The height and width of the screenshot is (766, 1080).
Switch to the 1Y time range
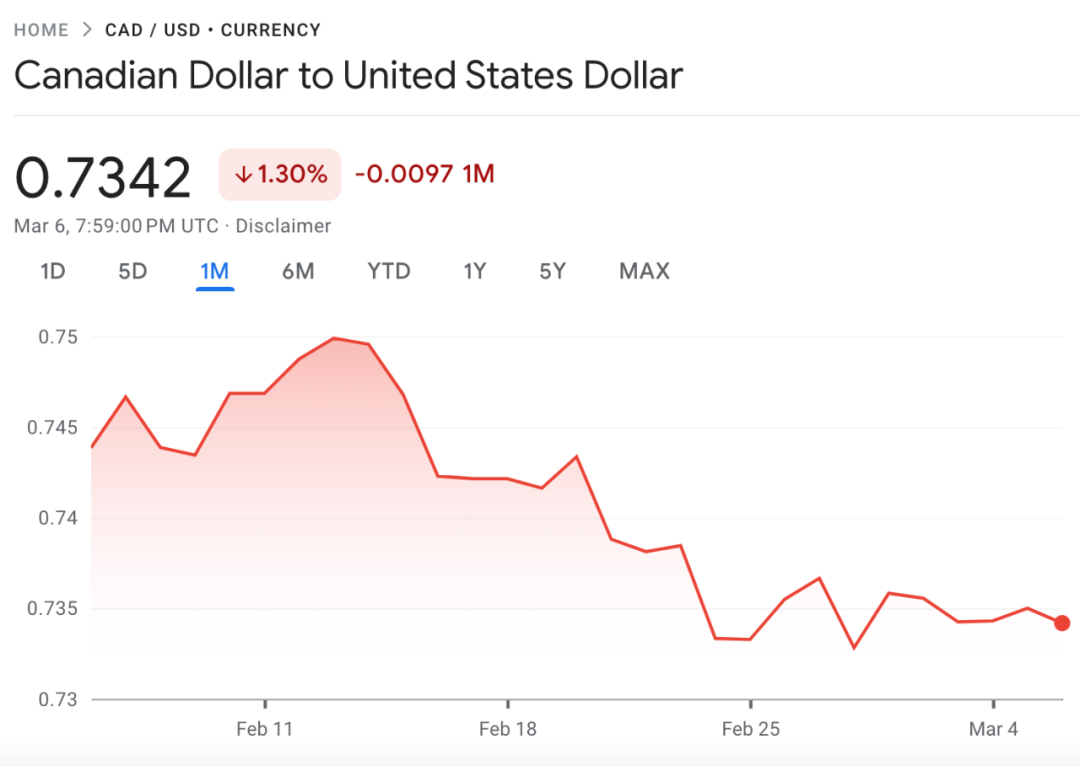475,271
